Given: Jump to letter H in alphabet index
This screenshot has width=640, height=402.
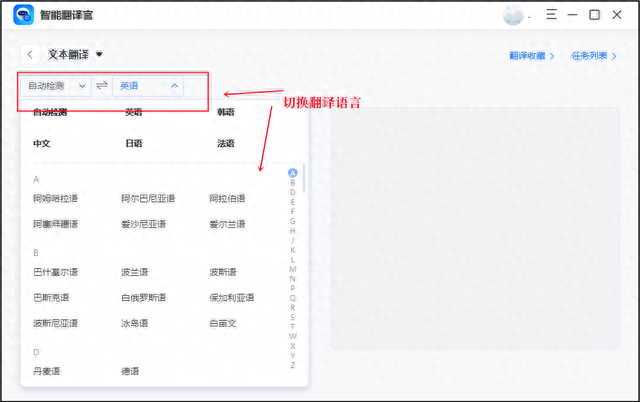Looking at the screenshot, I should click(x=293, y=231).
